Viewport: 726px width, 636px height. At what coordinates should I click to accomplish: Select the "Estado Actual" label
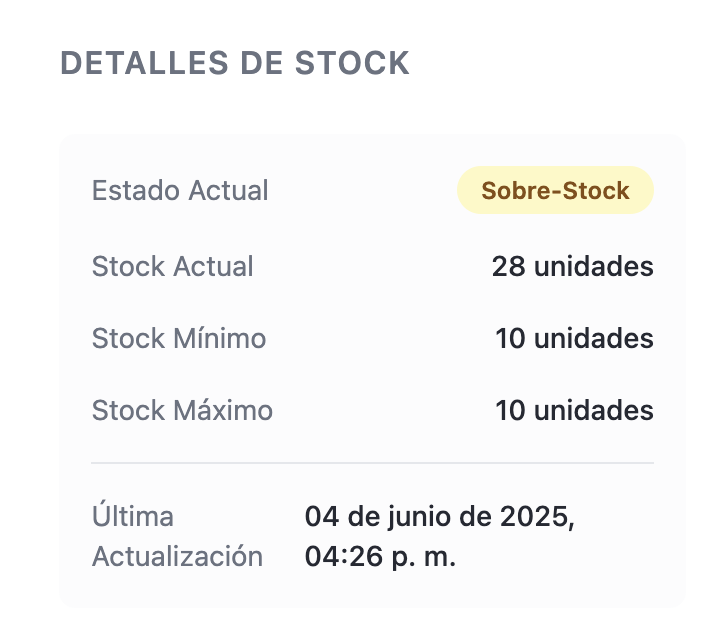(x=180, y=191)
